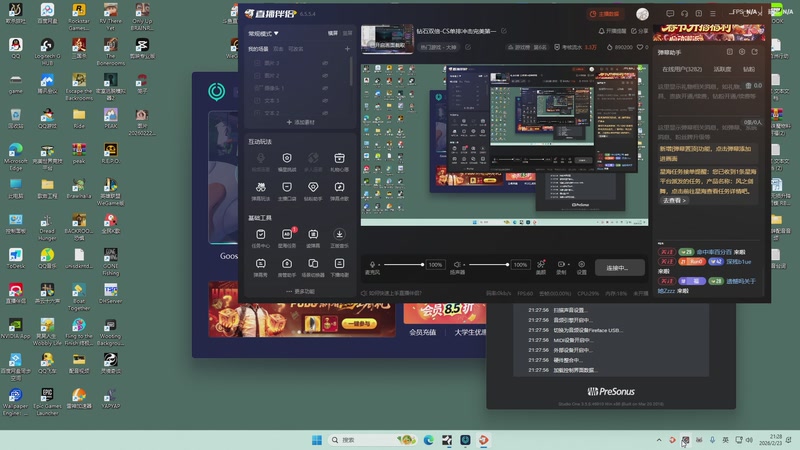Screen dimensions: 800x450
Task: Adjust the speaker volume slider
Action: tap(489, 265)
